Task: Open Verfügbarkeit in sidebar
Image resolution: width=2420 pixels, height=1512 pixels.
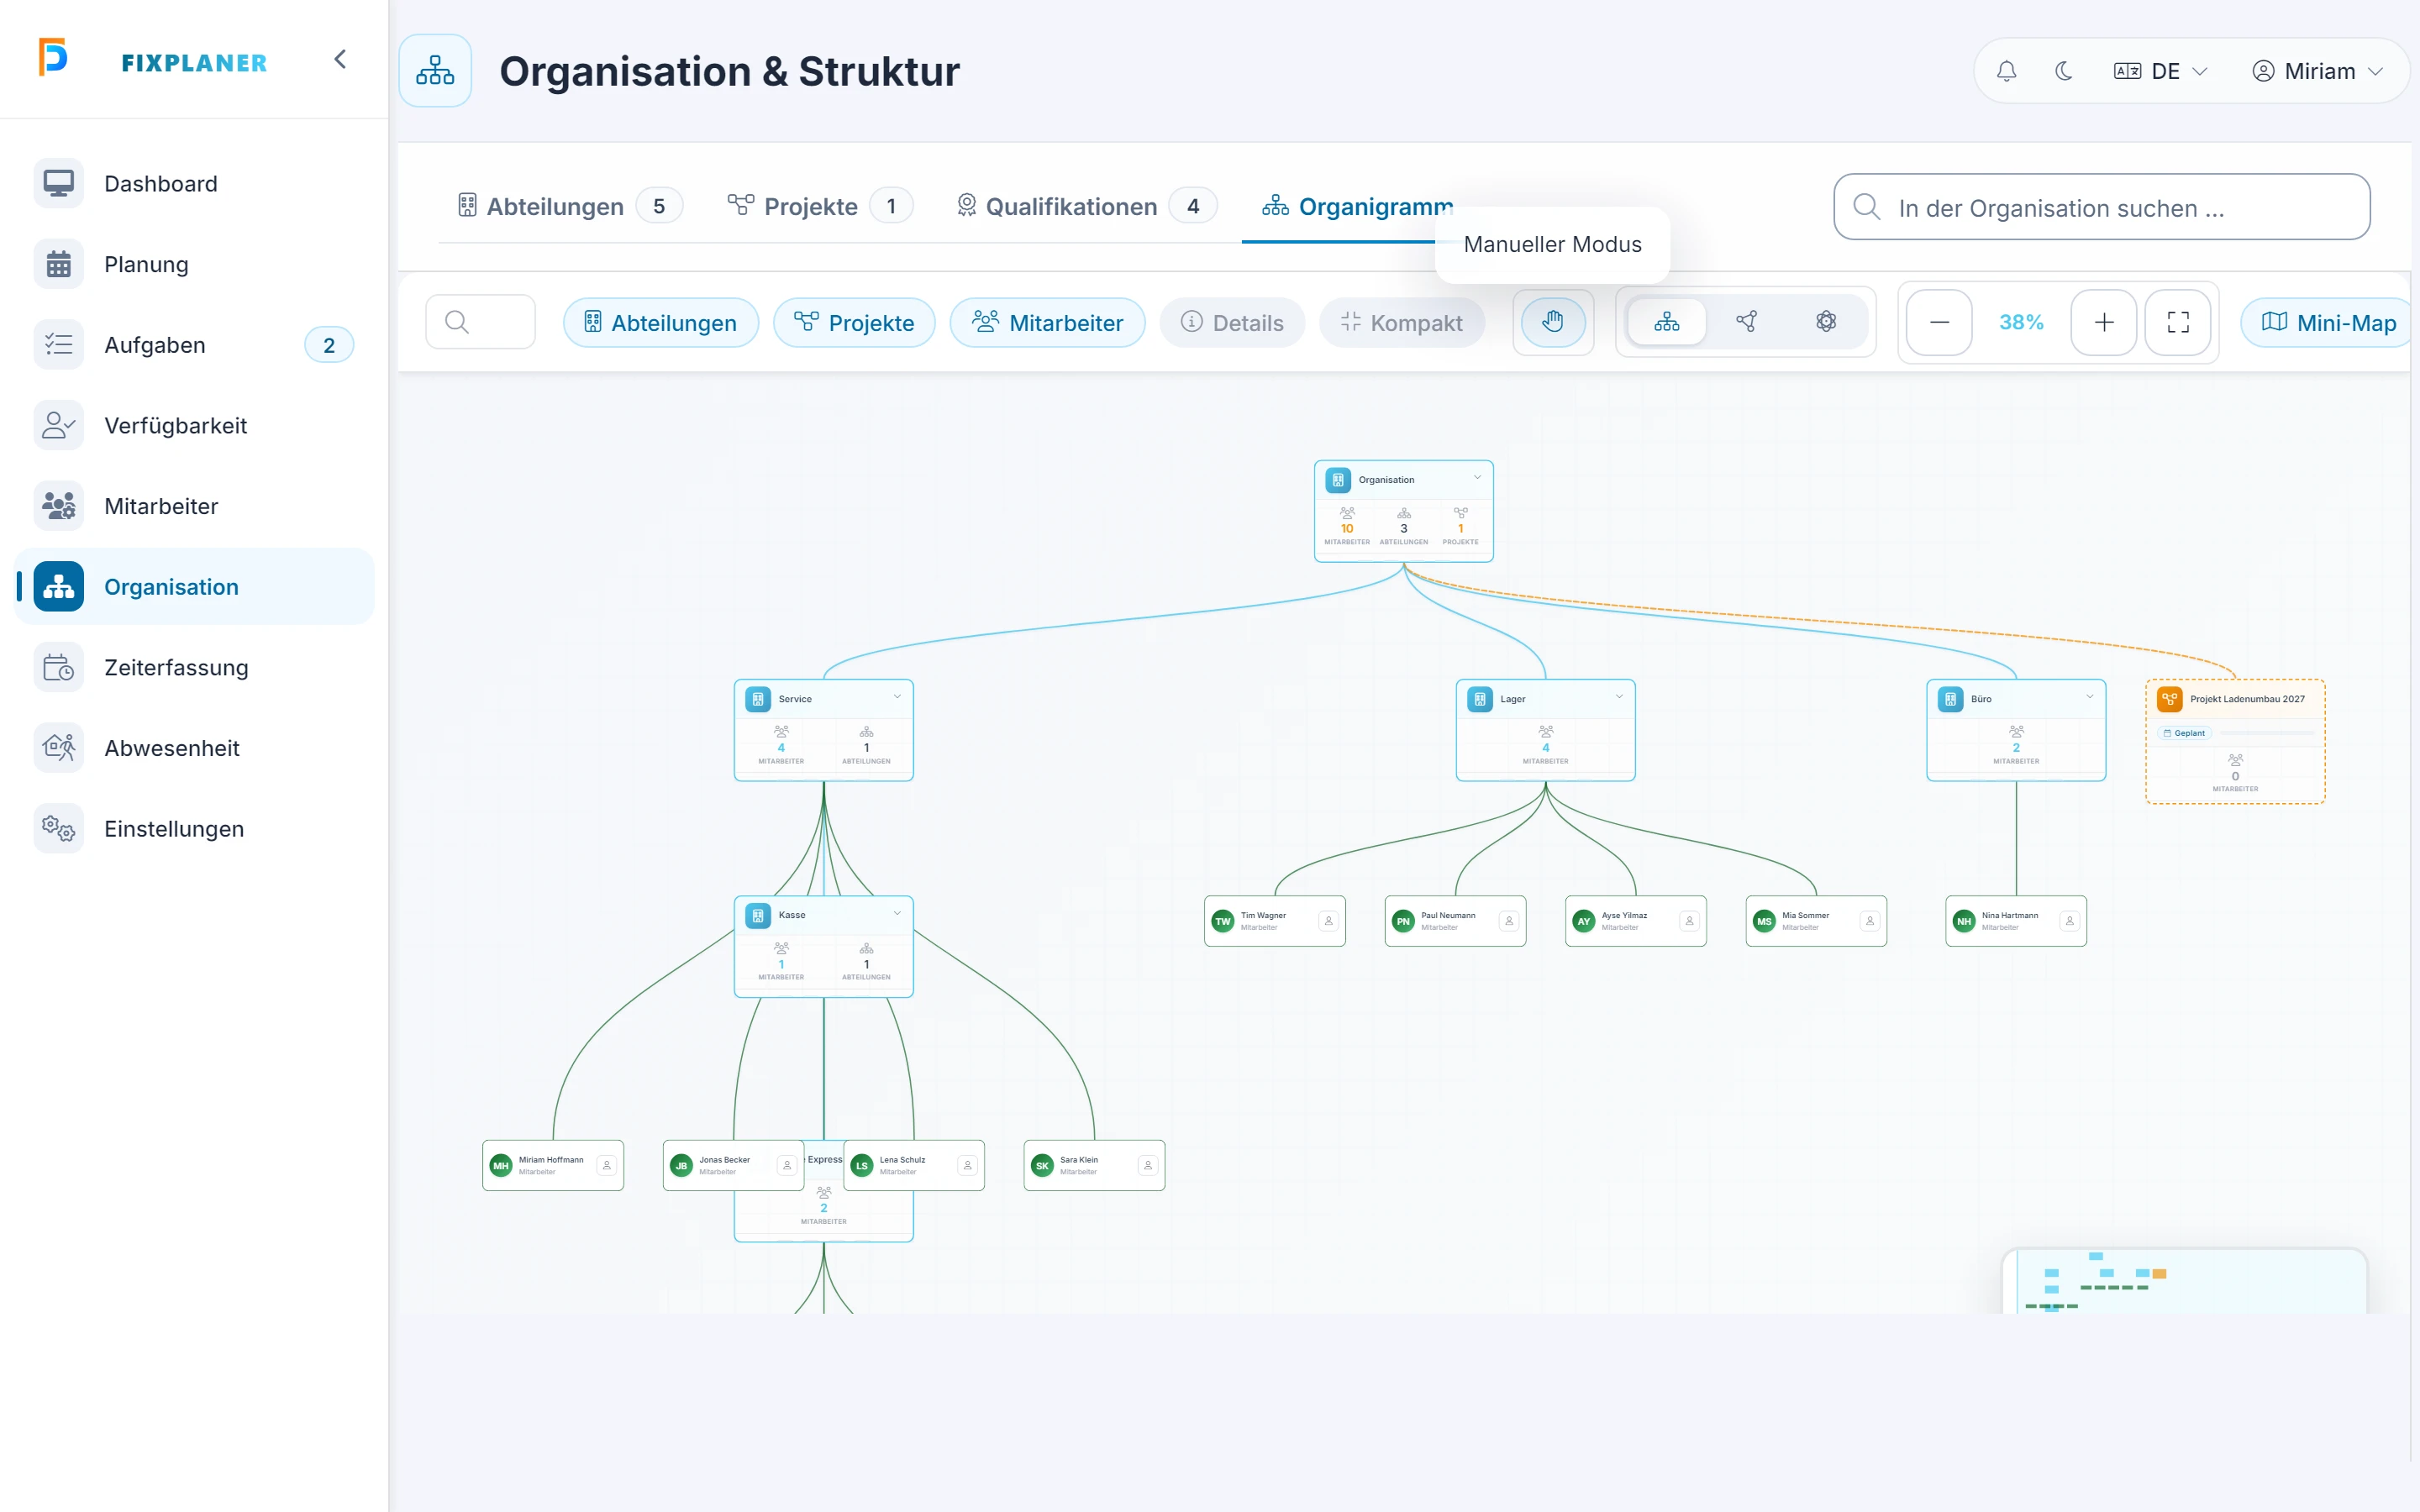Action: (194, 426)
